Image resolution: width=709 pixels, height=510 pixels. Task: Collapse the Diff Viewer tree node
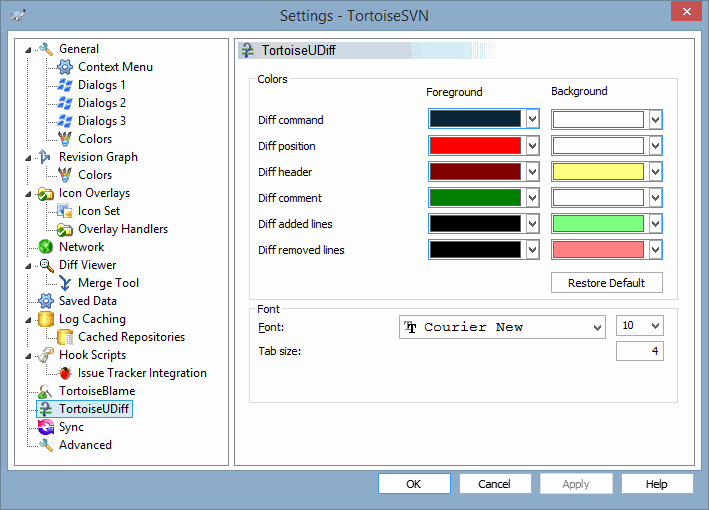pyautogui.click(x=28, y=266)
